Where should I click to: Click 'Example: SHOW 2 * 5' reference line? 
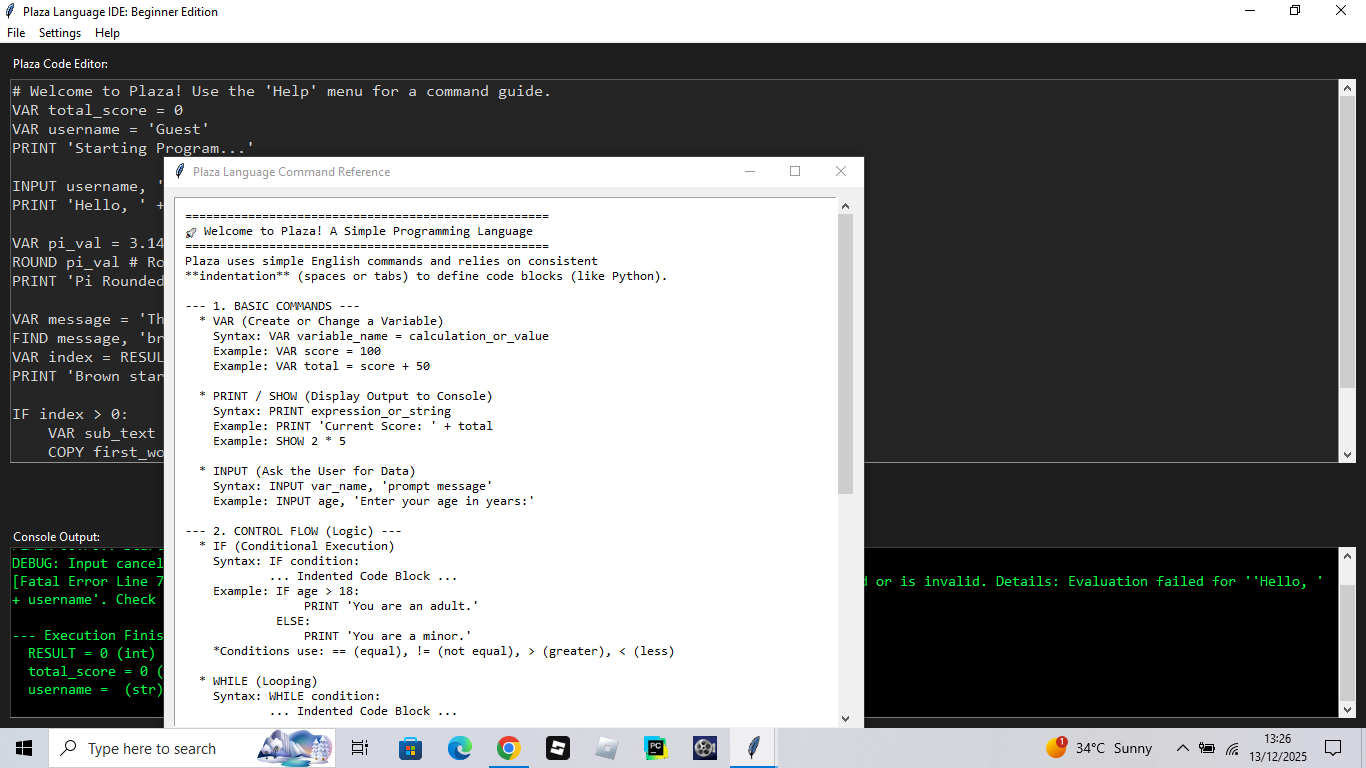[x=279, y=441]
